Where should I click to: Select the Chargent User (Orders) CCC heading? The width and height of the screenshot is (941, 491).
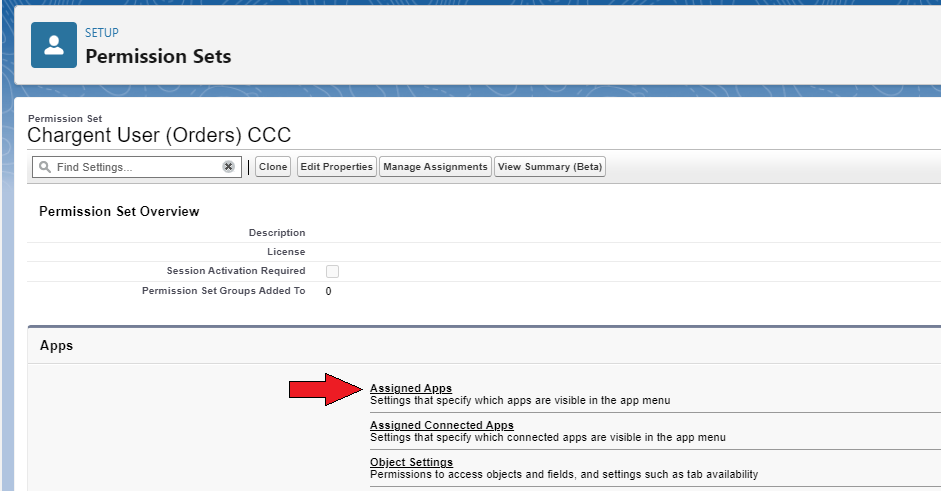(x=159, y=135)
